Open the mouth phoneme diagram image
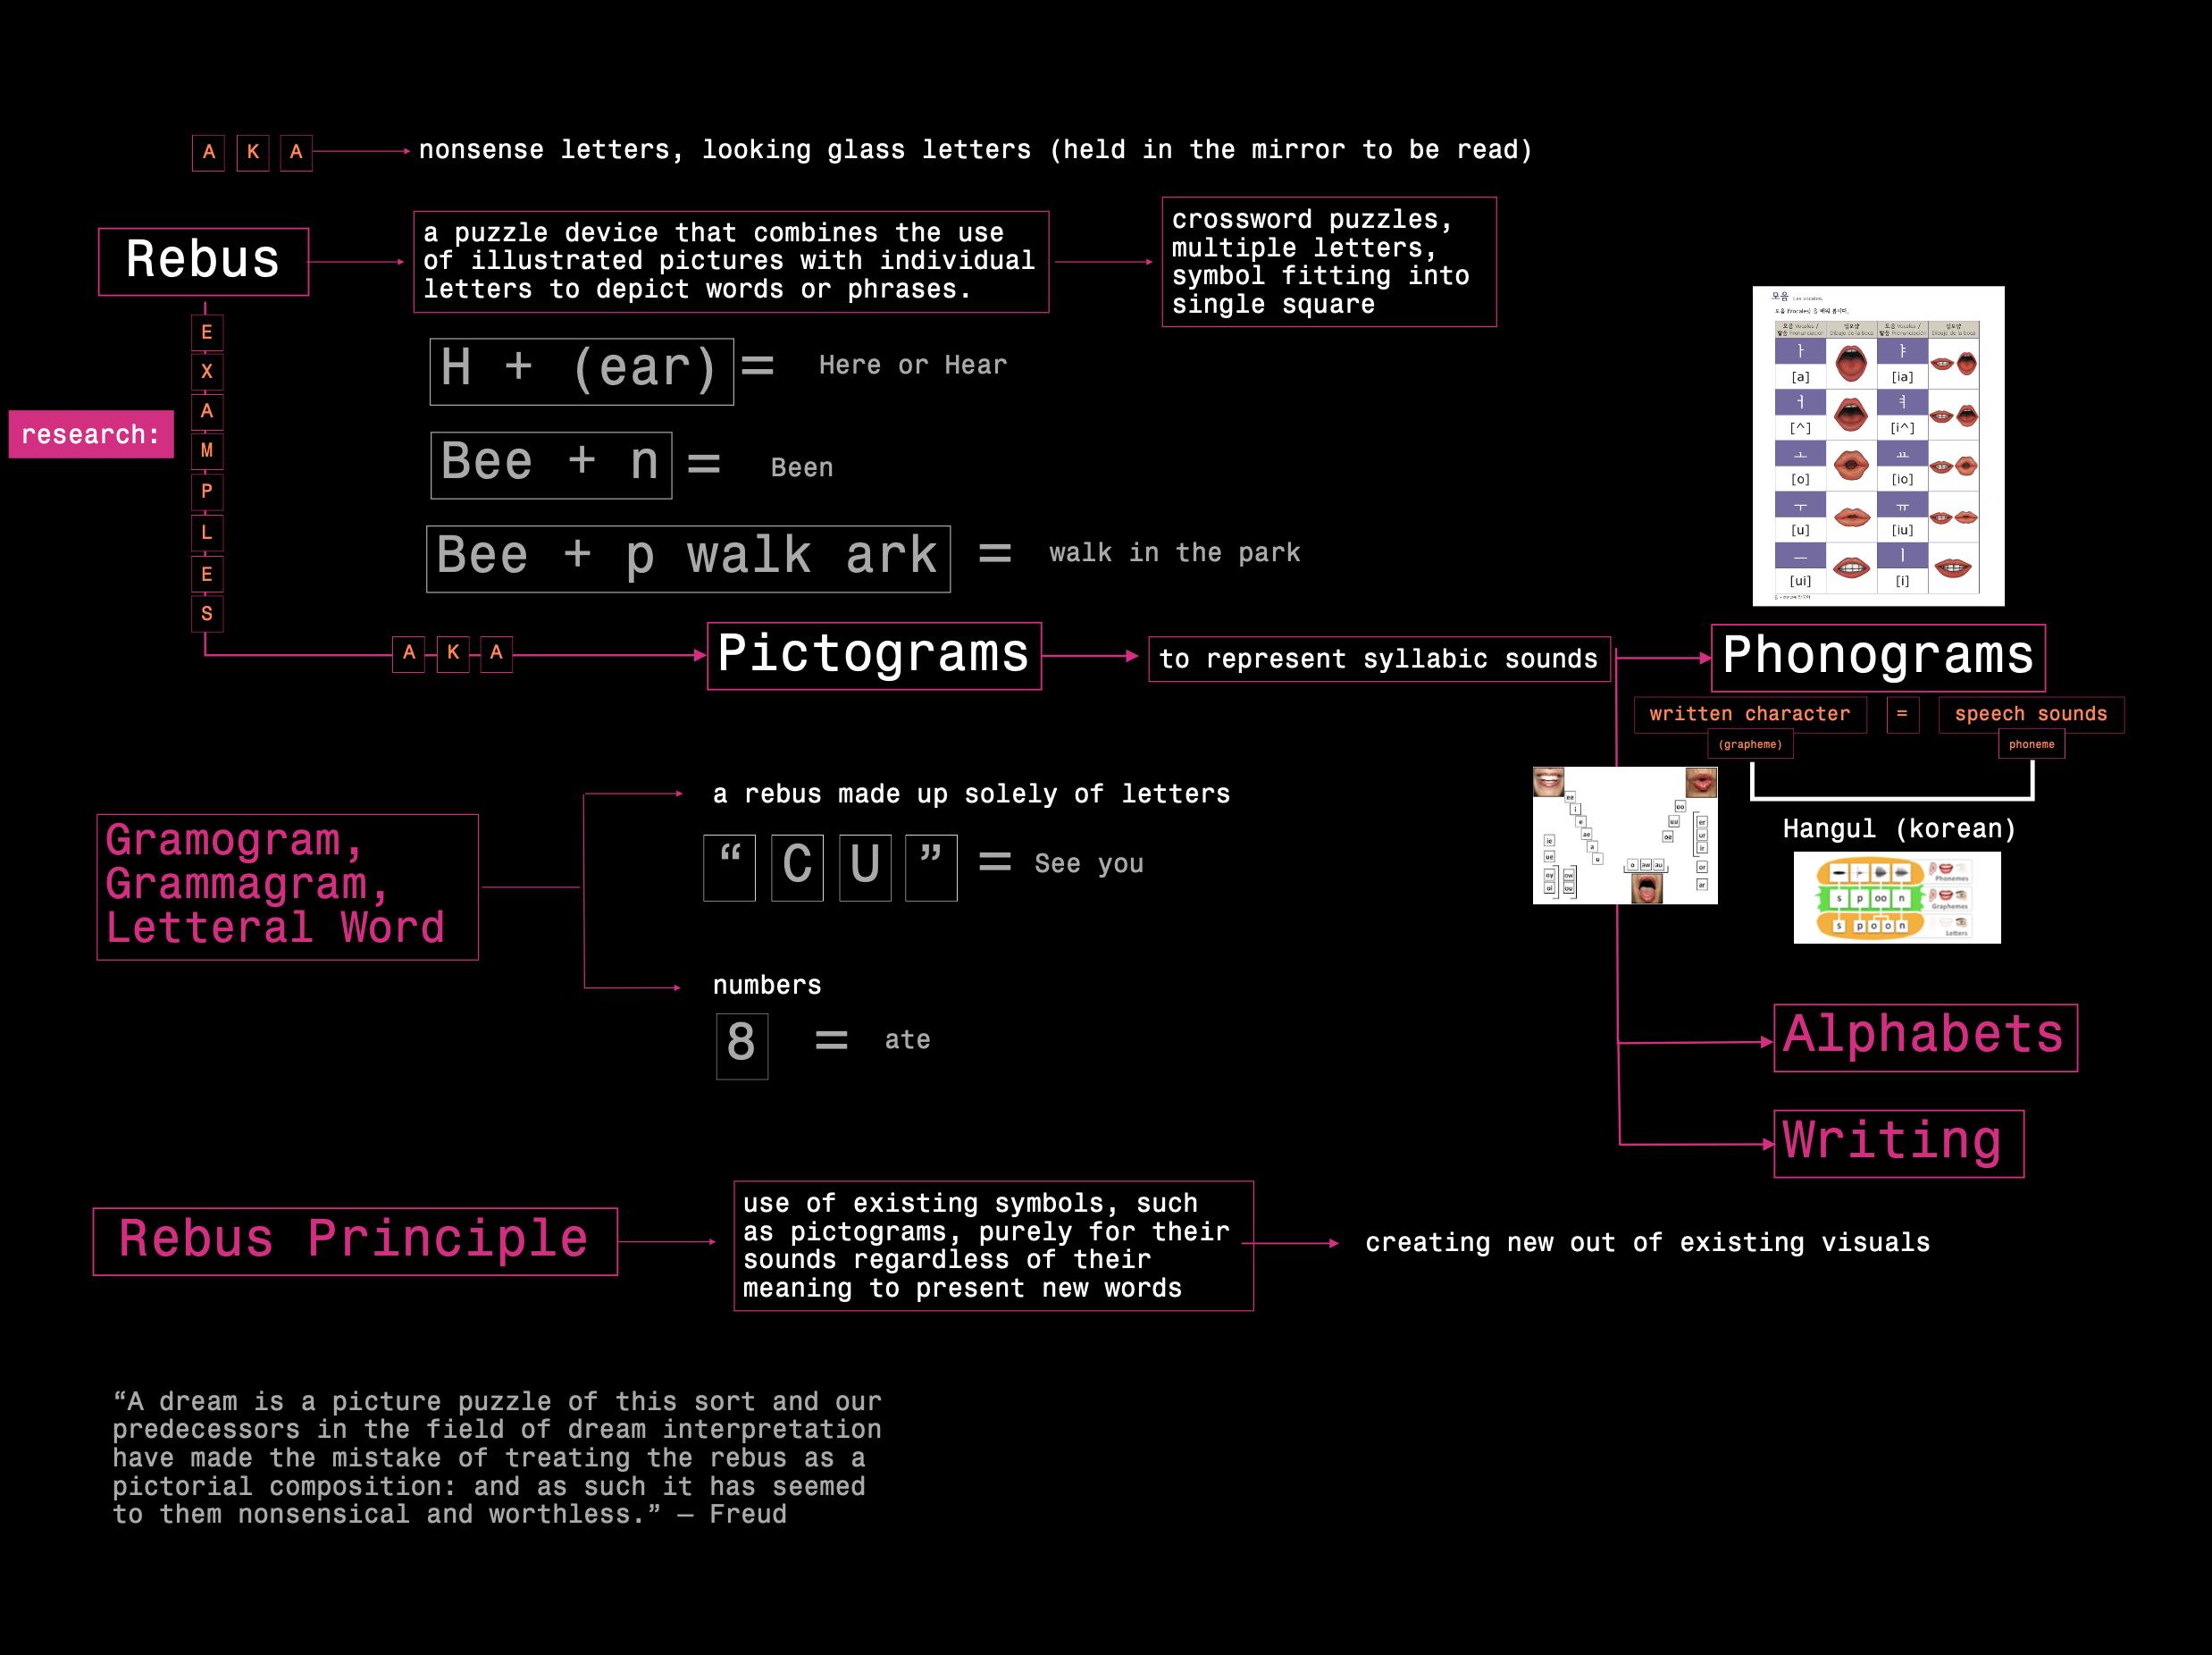The height and width of the screenshot is (1655, 2212). 1625,835
